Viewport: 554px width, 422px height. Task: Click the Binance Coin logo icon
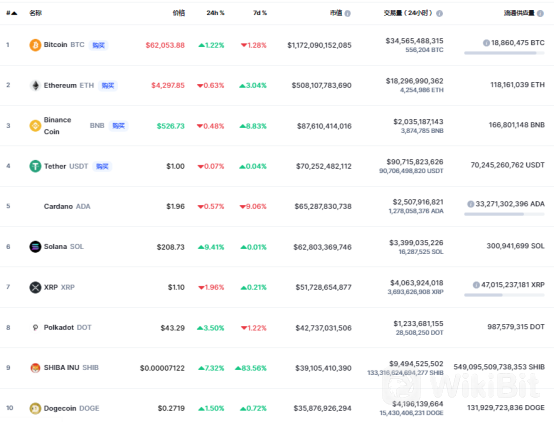point(35,126)
